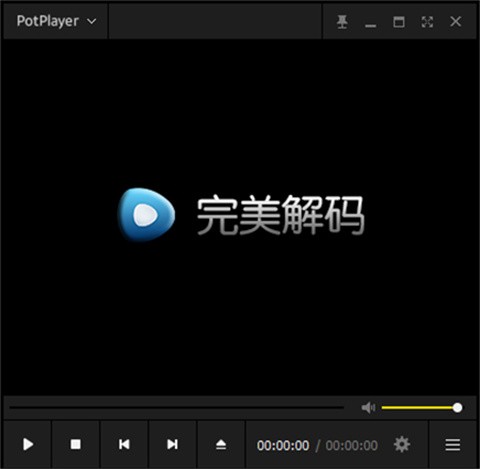Click the total duration time display
This screenshot has width=480, height=469.
[x=352, y=446]
